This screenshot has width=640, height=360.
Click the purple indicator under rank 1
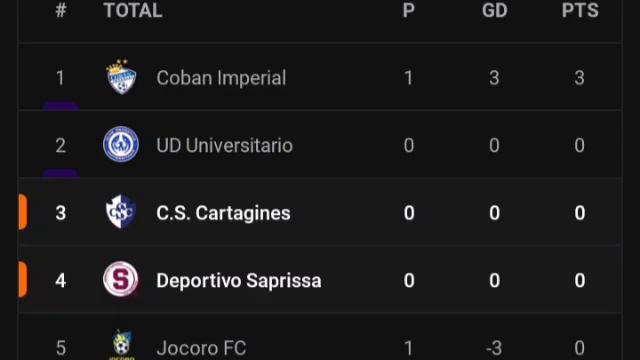click(x=61, y=107)
